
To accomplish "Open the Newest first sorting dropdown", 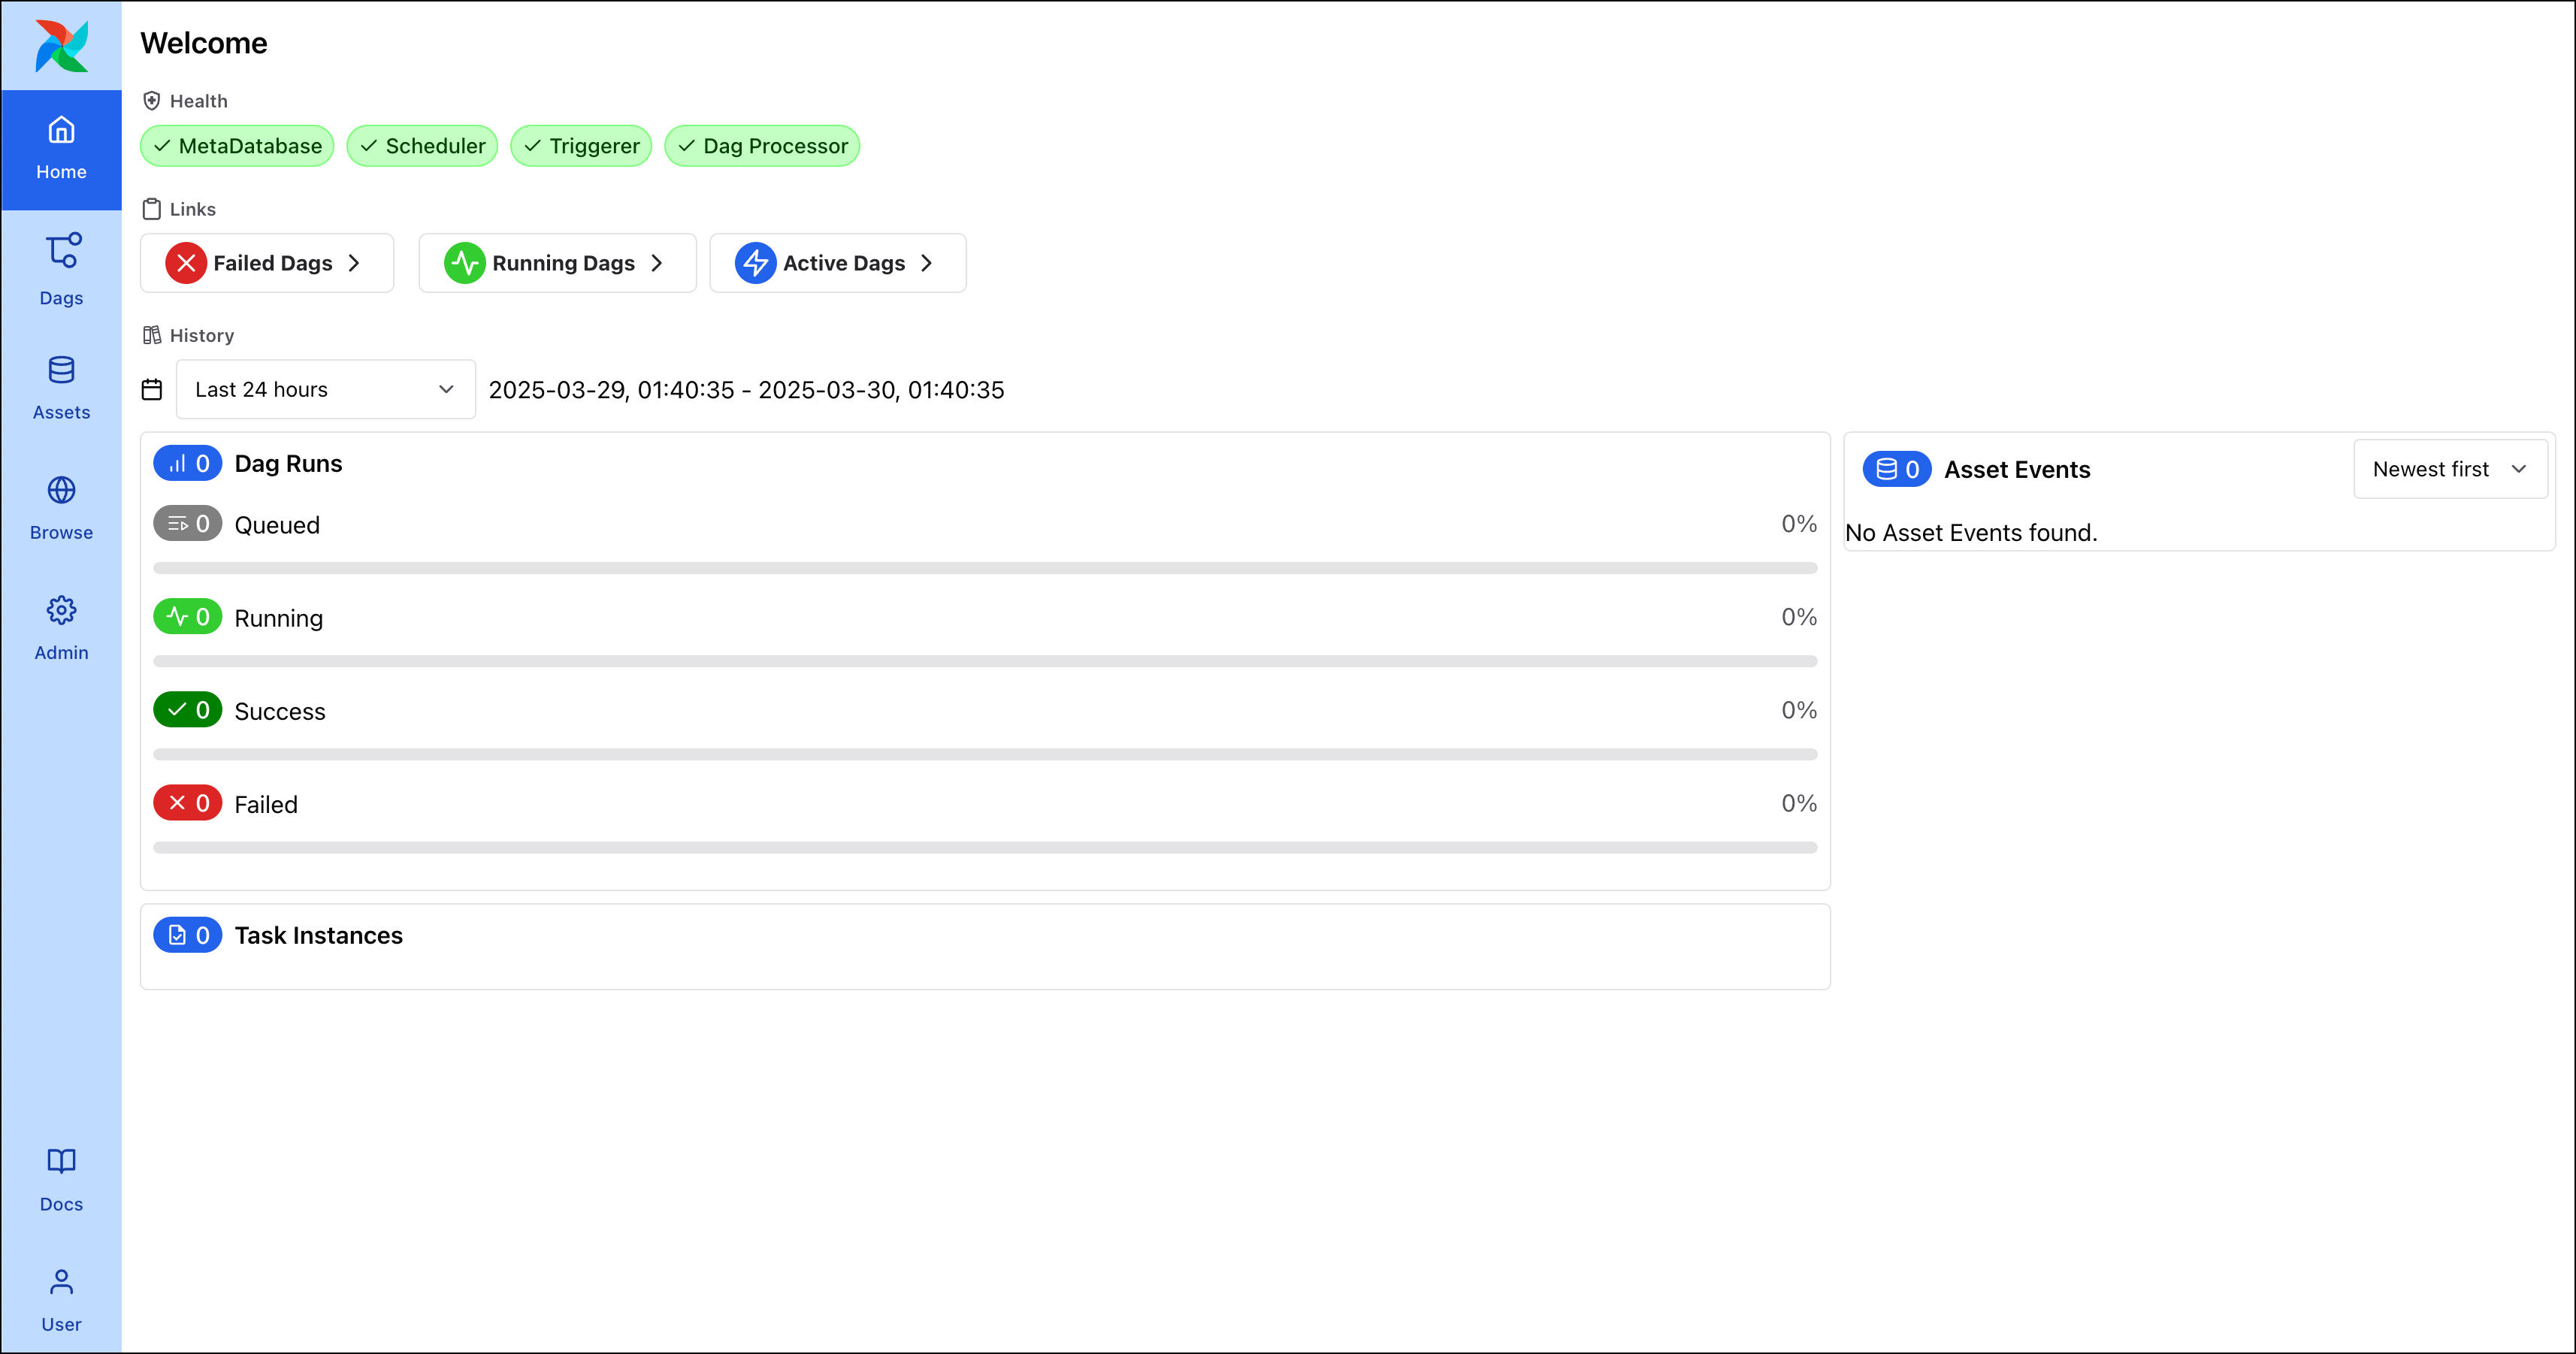I will [2449, 468].
